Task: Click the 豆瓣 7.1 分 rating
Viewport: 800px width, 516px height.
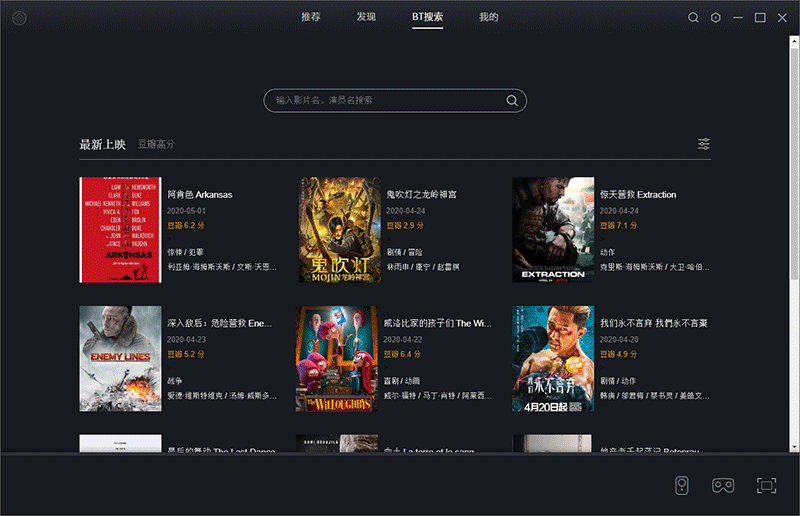Action: pos(618,226)
